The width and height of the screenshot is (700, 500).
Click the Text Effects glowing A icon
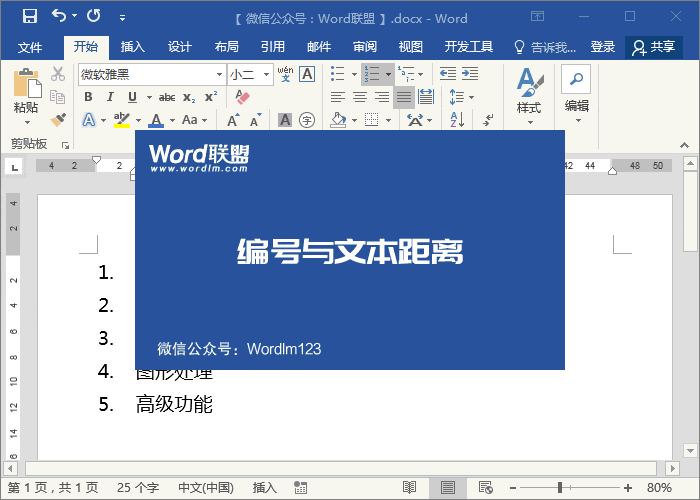[x=89, y=120]
